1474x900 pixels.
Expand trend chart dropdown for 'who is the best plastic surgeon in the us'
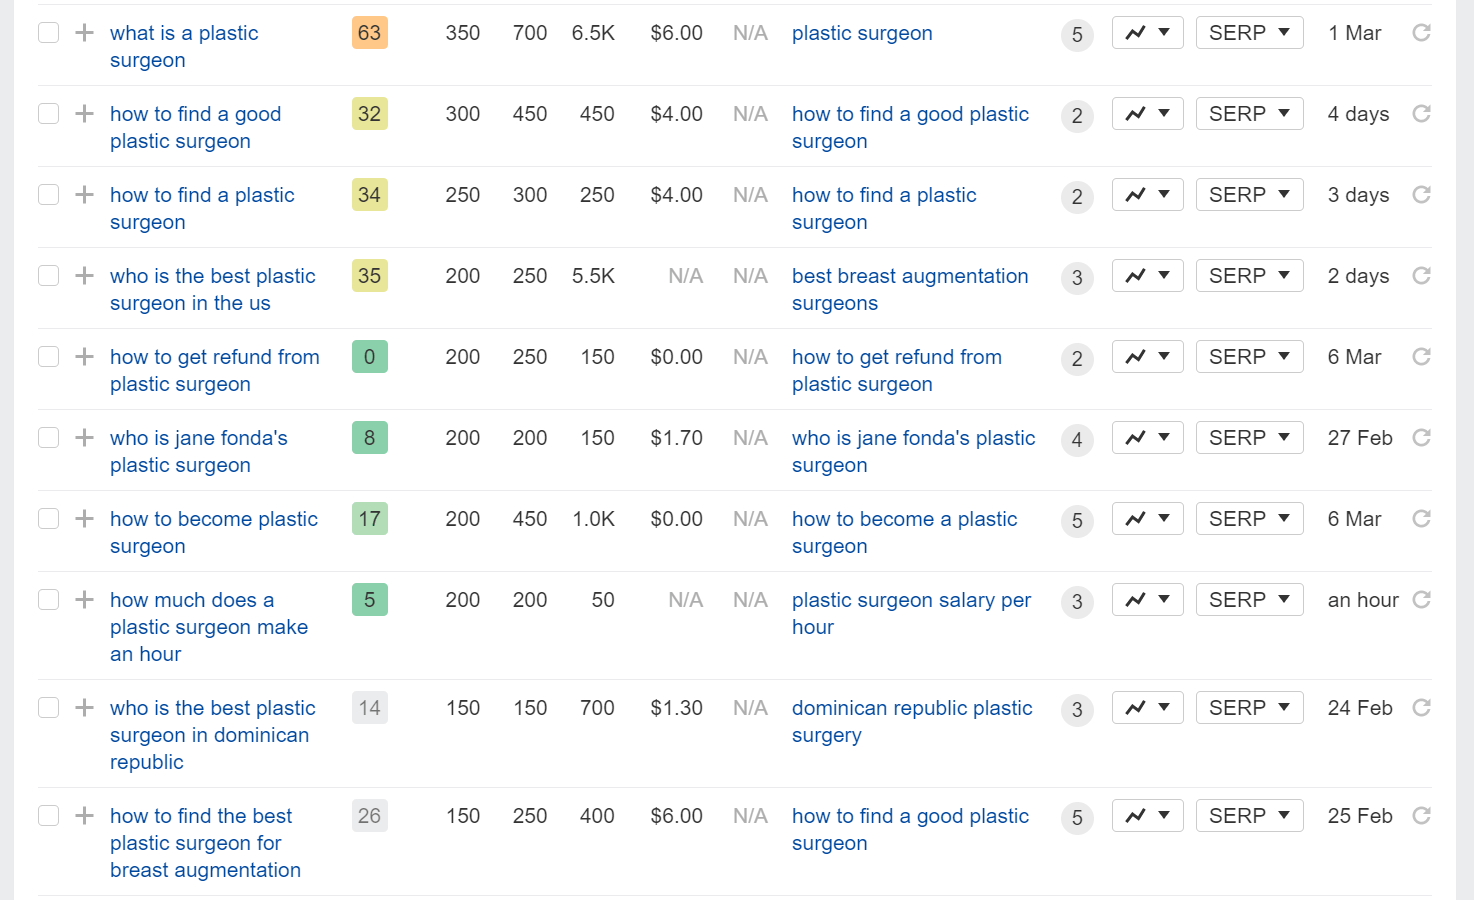1147,276
